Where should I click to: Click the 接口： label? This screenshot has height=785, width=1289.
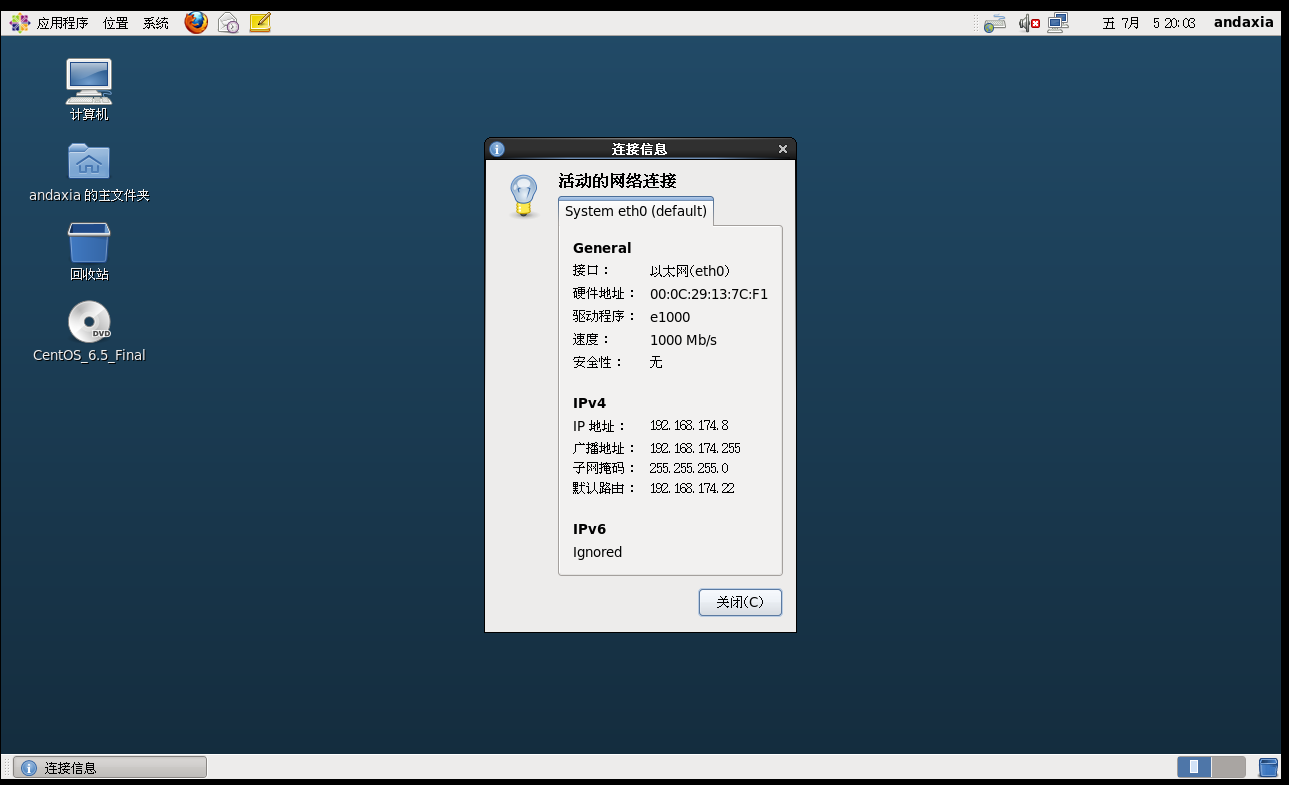click(x=592, y=271)
